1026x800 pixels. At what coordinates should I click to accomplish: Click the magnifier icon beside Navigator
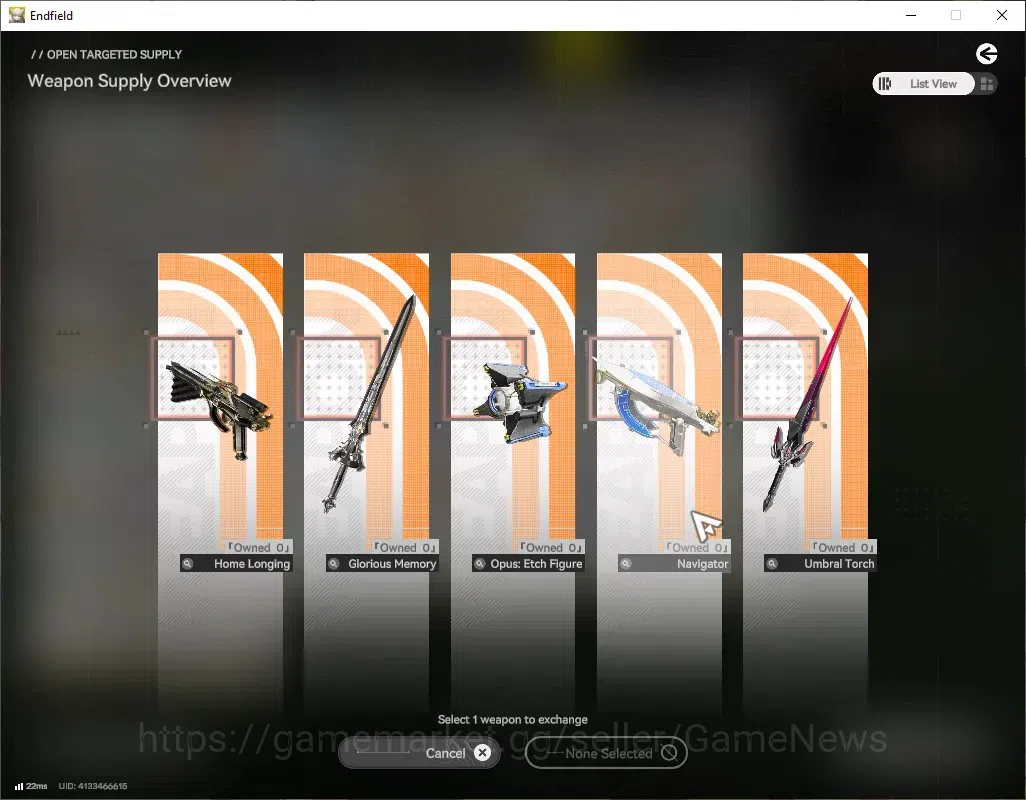[x=626, y=563]
